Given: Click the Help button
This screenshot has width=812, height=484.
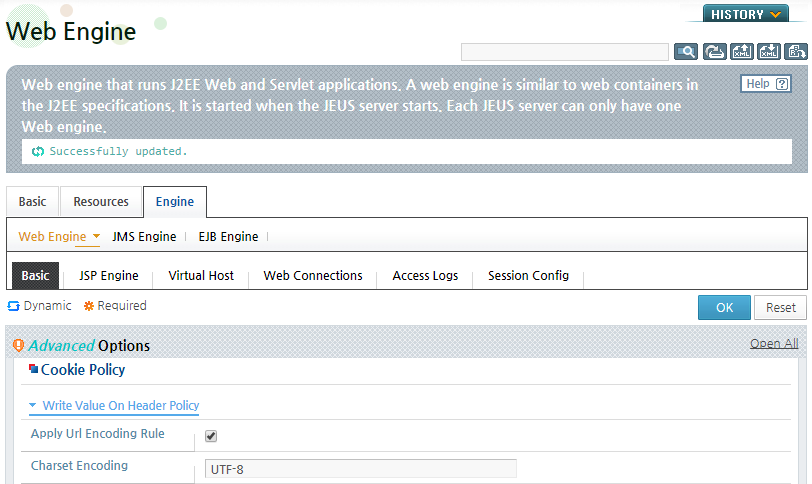Looking at the screenshot, I should click(766, 84).
